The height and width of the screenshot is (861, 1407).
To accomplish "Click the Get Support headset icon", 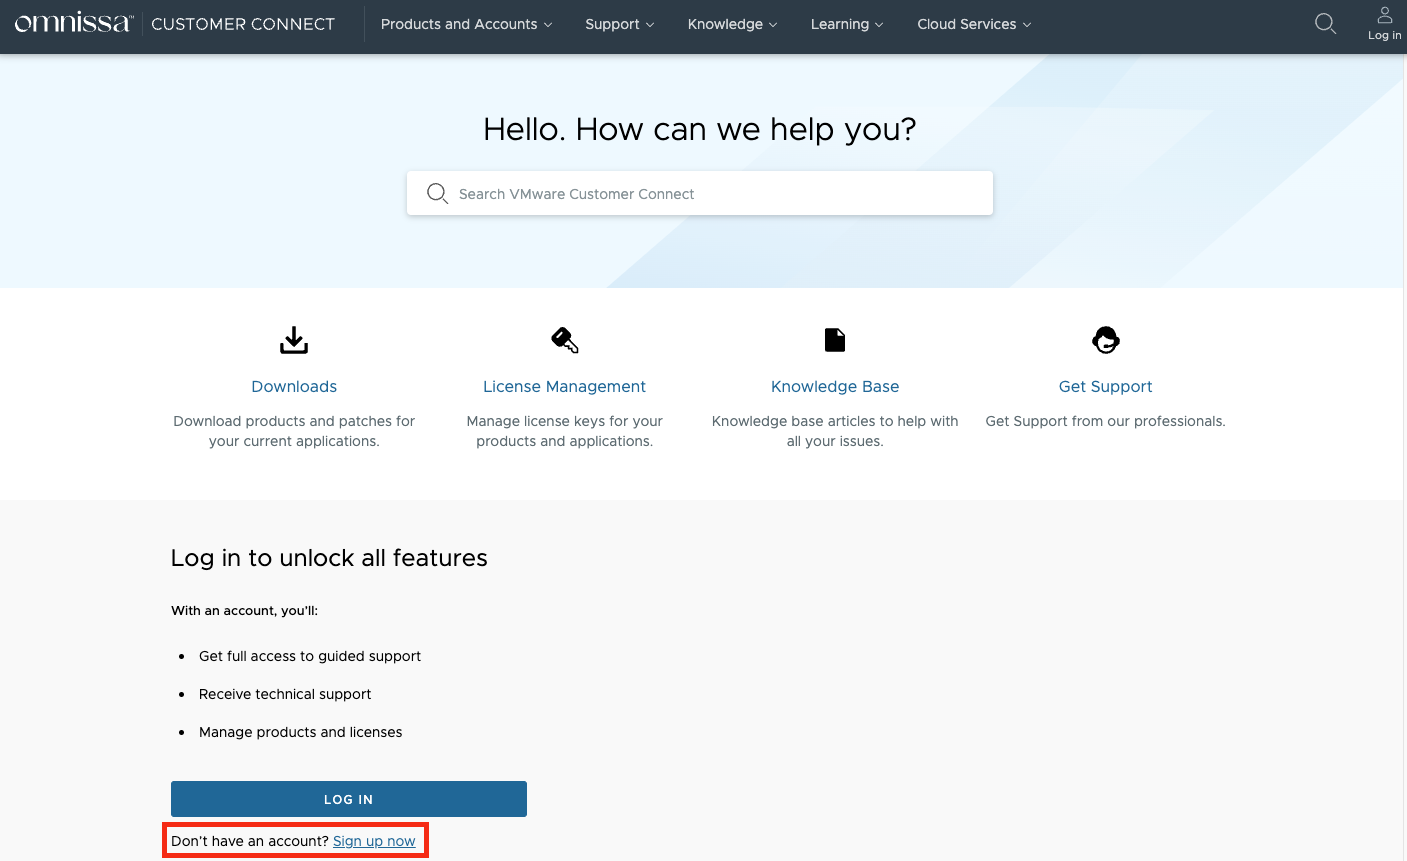I will point(1105,340).
